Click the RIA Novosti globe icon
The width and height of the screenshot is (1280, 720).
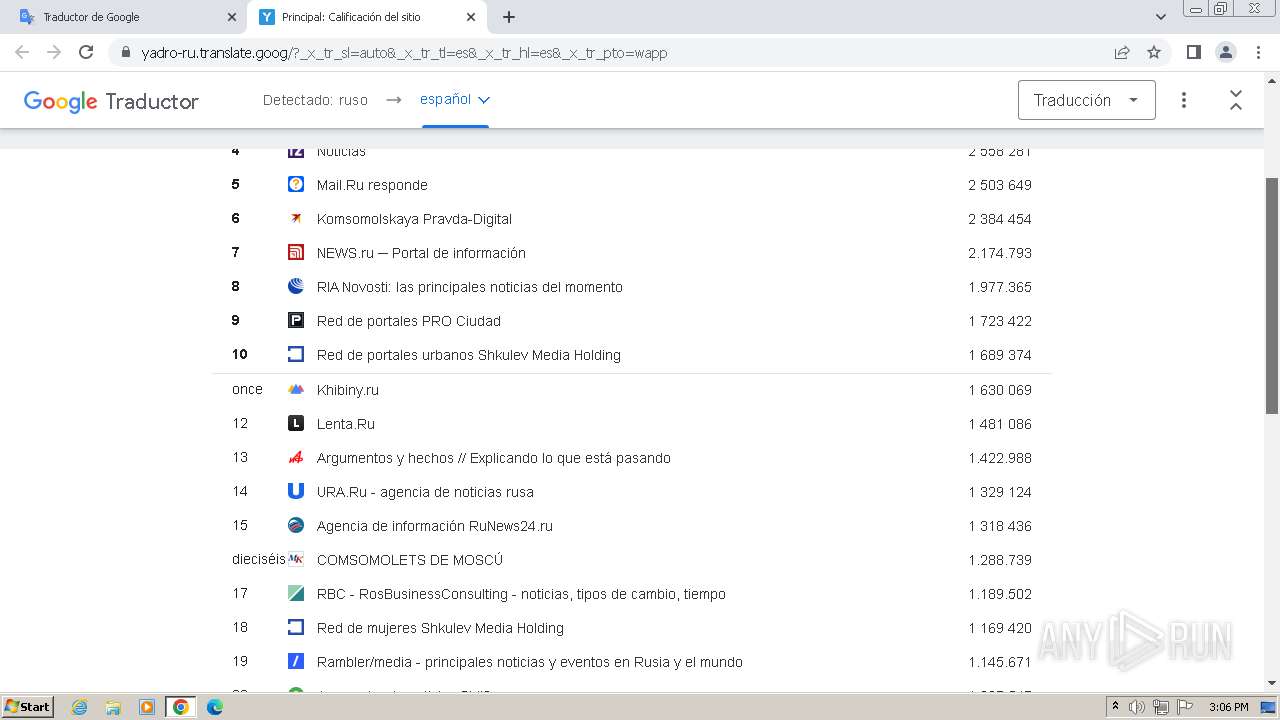(296, 286)
